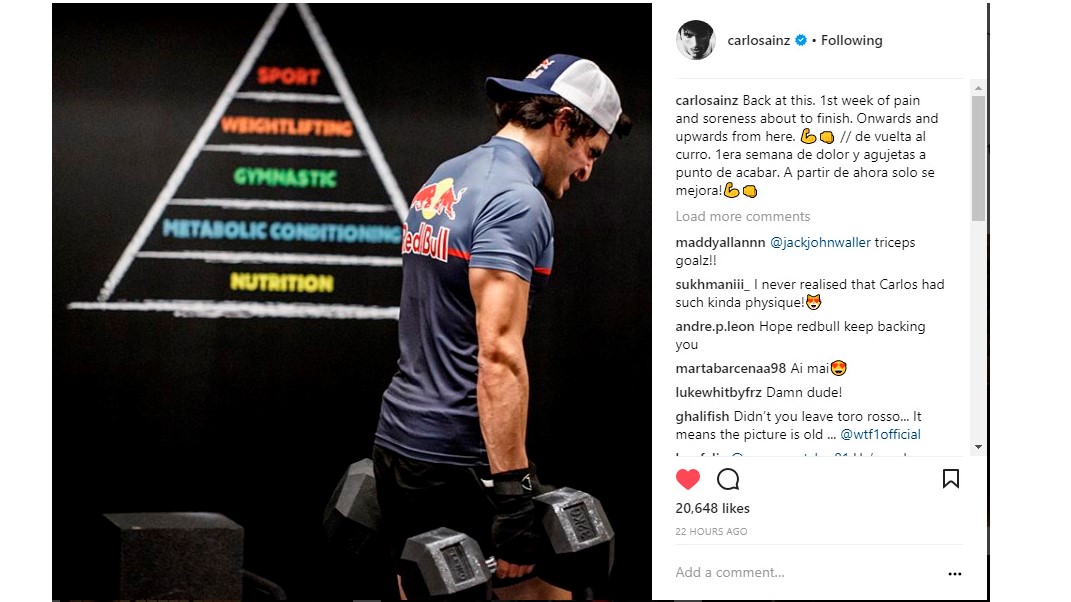Click scrollbar up arrow in comments

(x=978, y=88)
